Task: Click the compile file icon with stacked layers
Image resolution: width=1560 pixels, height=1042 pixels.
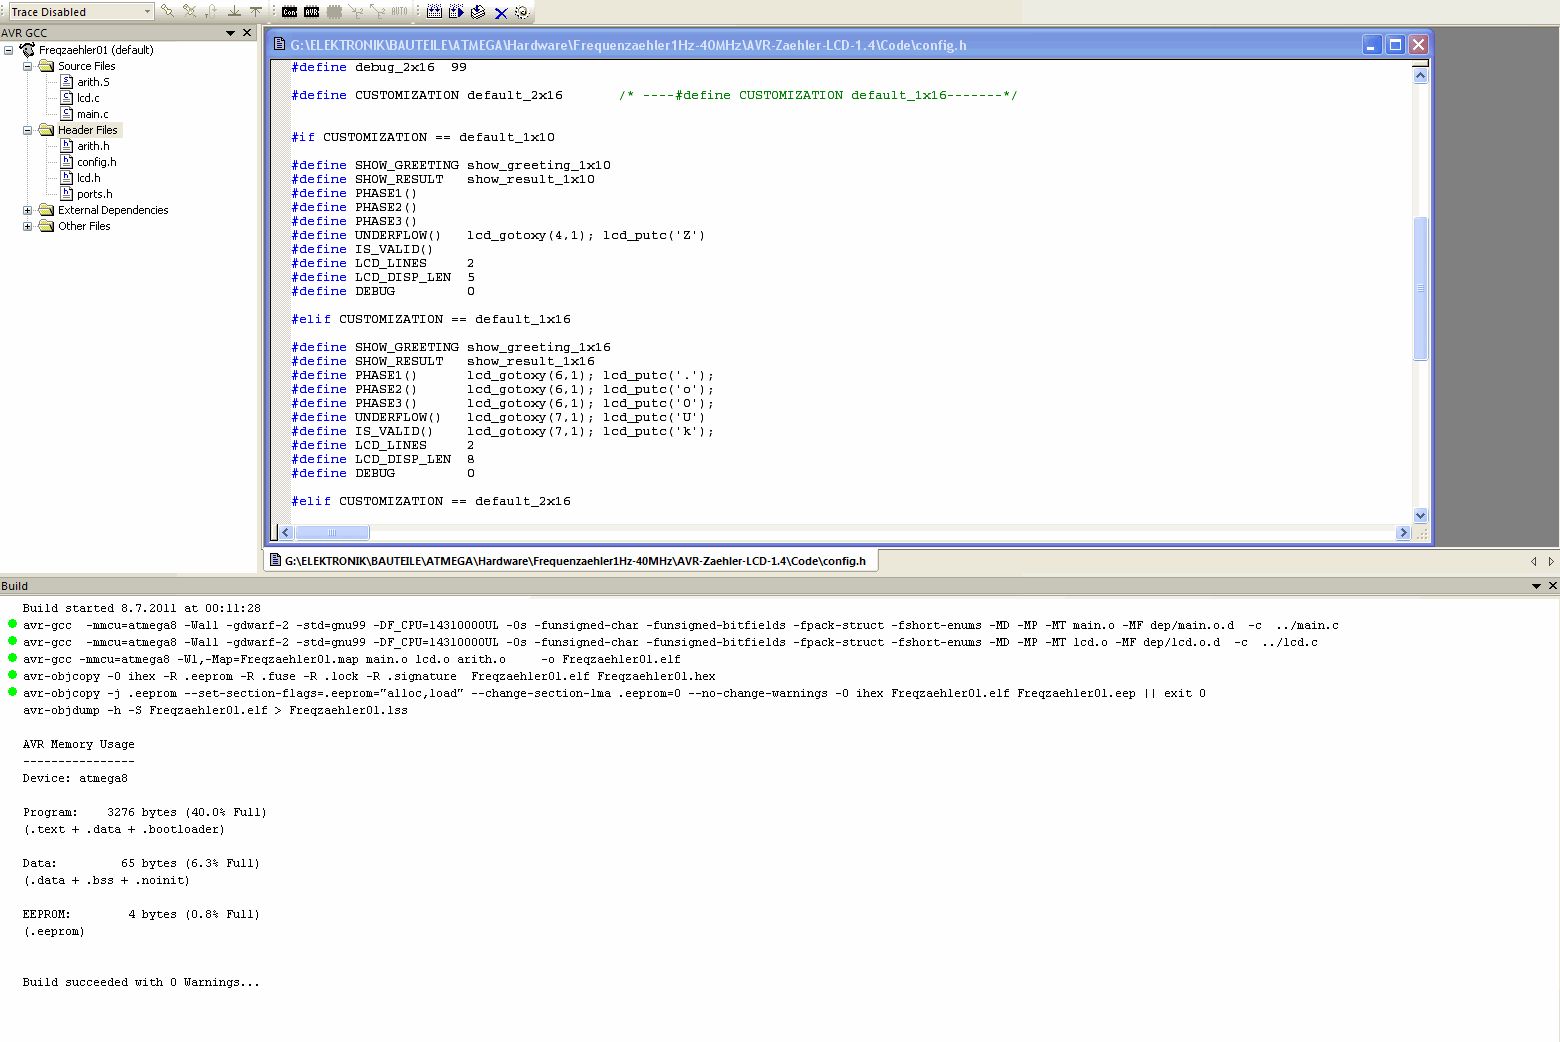Action: [478, 12]
